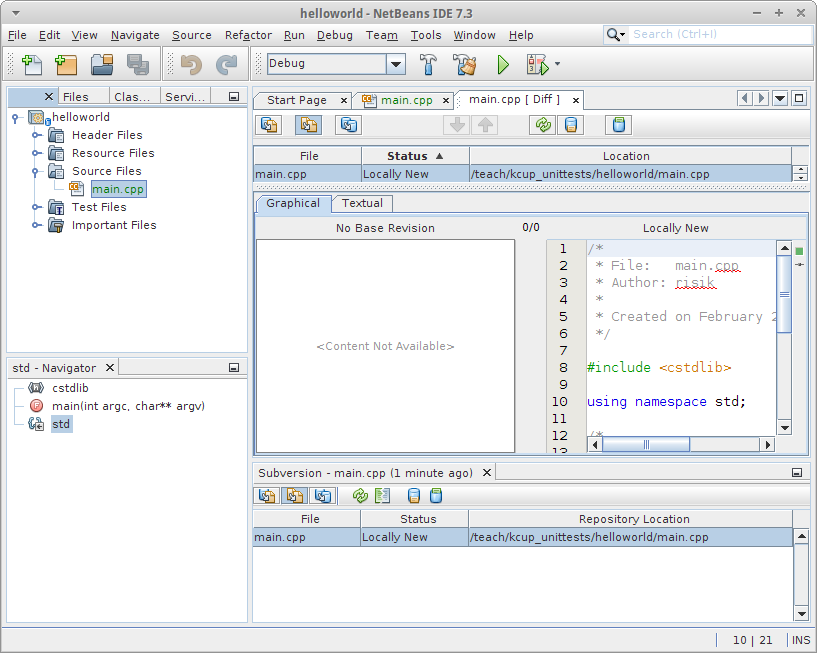Click the green mark in error stripe

(x=799, y=251)
